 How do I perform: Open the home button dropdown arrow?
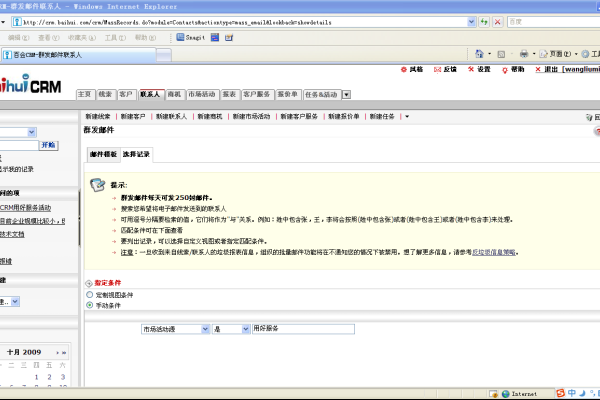489,54
